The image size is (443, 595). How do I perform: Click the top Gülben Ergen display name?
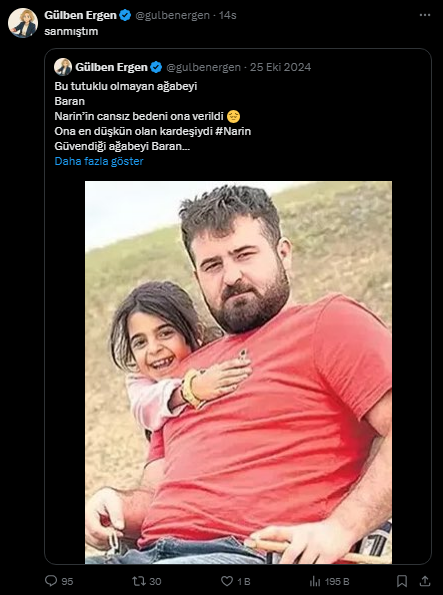[x=80, y=15]
